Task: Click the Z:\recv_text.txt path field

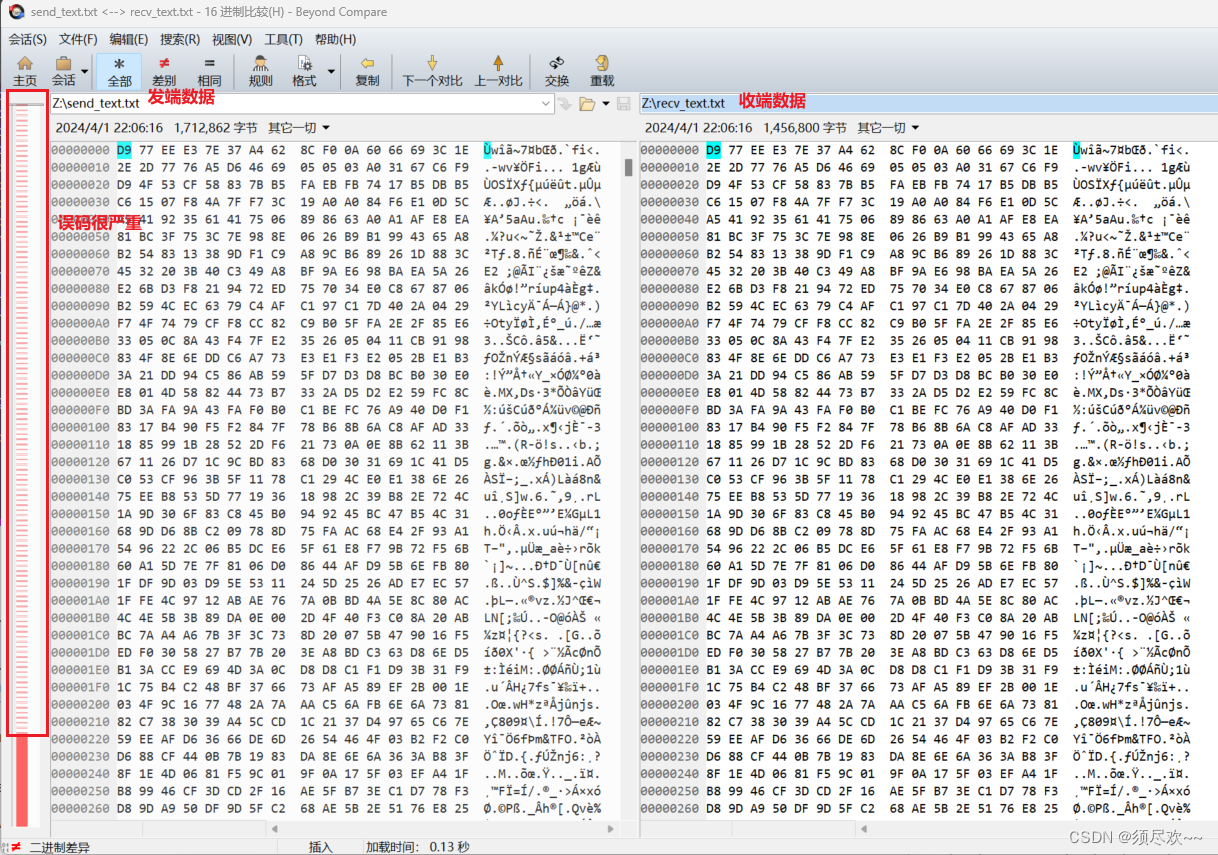Action: (x=928, y=103)
